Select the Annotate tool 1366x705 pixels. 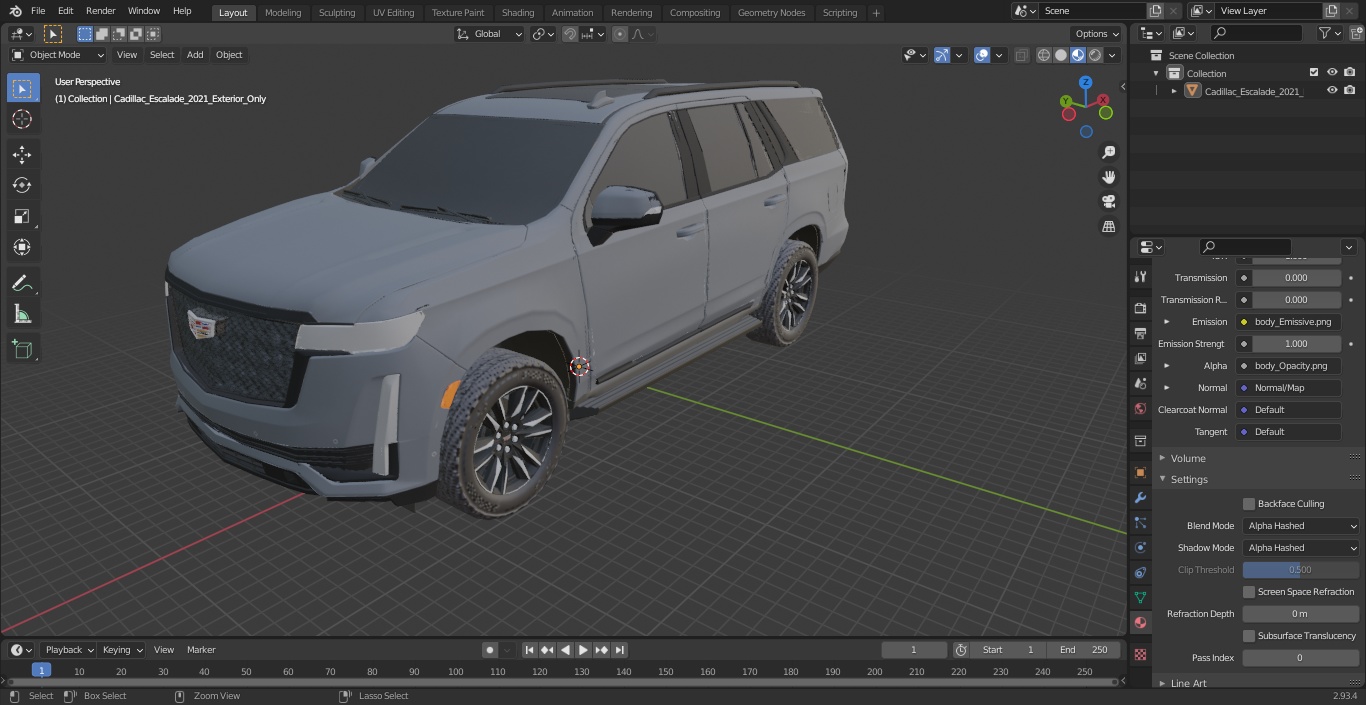pos(22,283)
